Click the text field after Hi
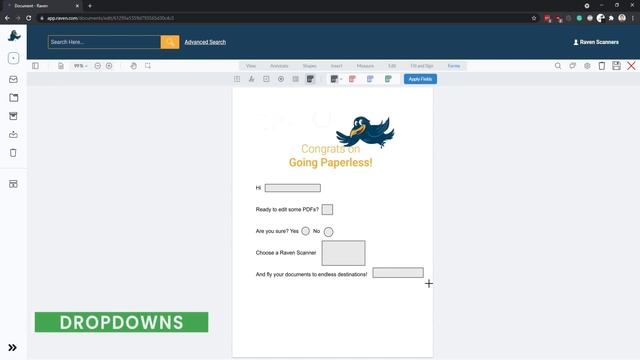The height and width of the screenshot is (360, 640). tap(293, 188)
